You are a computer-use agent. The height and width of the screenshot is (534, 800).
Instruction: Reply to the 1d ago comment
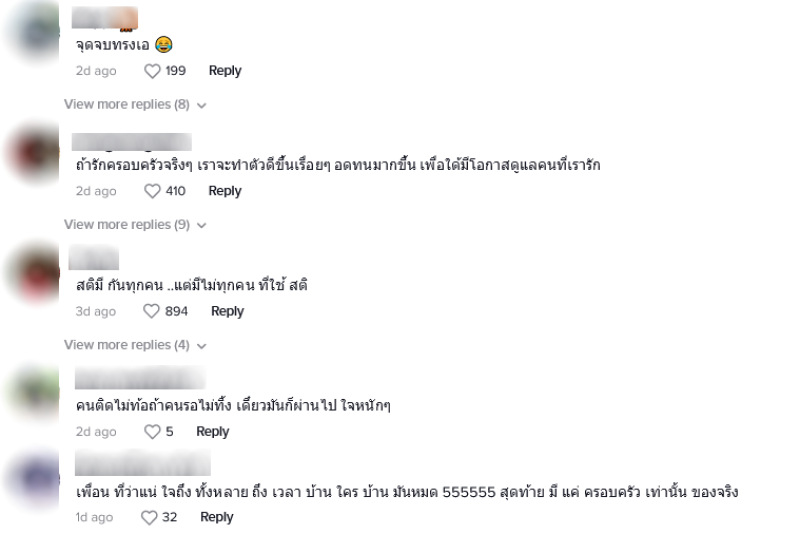217,517
